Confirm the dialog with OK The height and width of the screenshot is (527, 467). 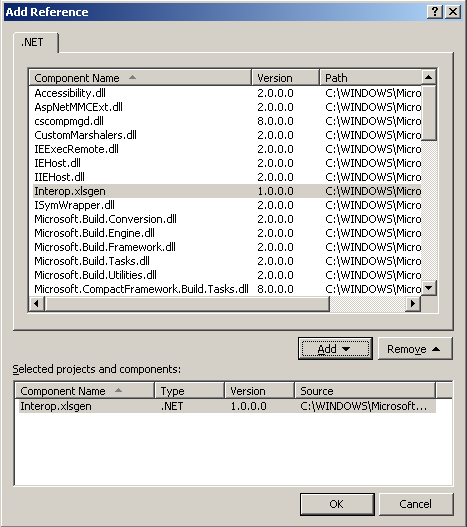point(337,504)
